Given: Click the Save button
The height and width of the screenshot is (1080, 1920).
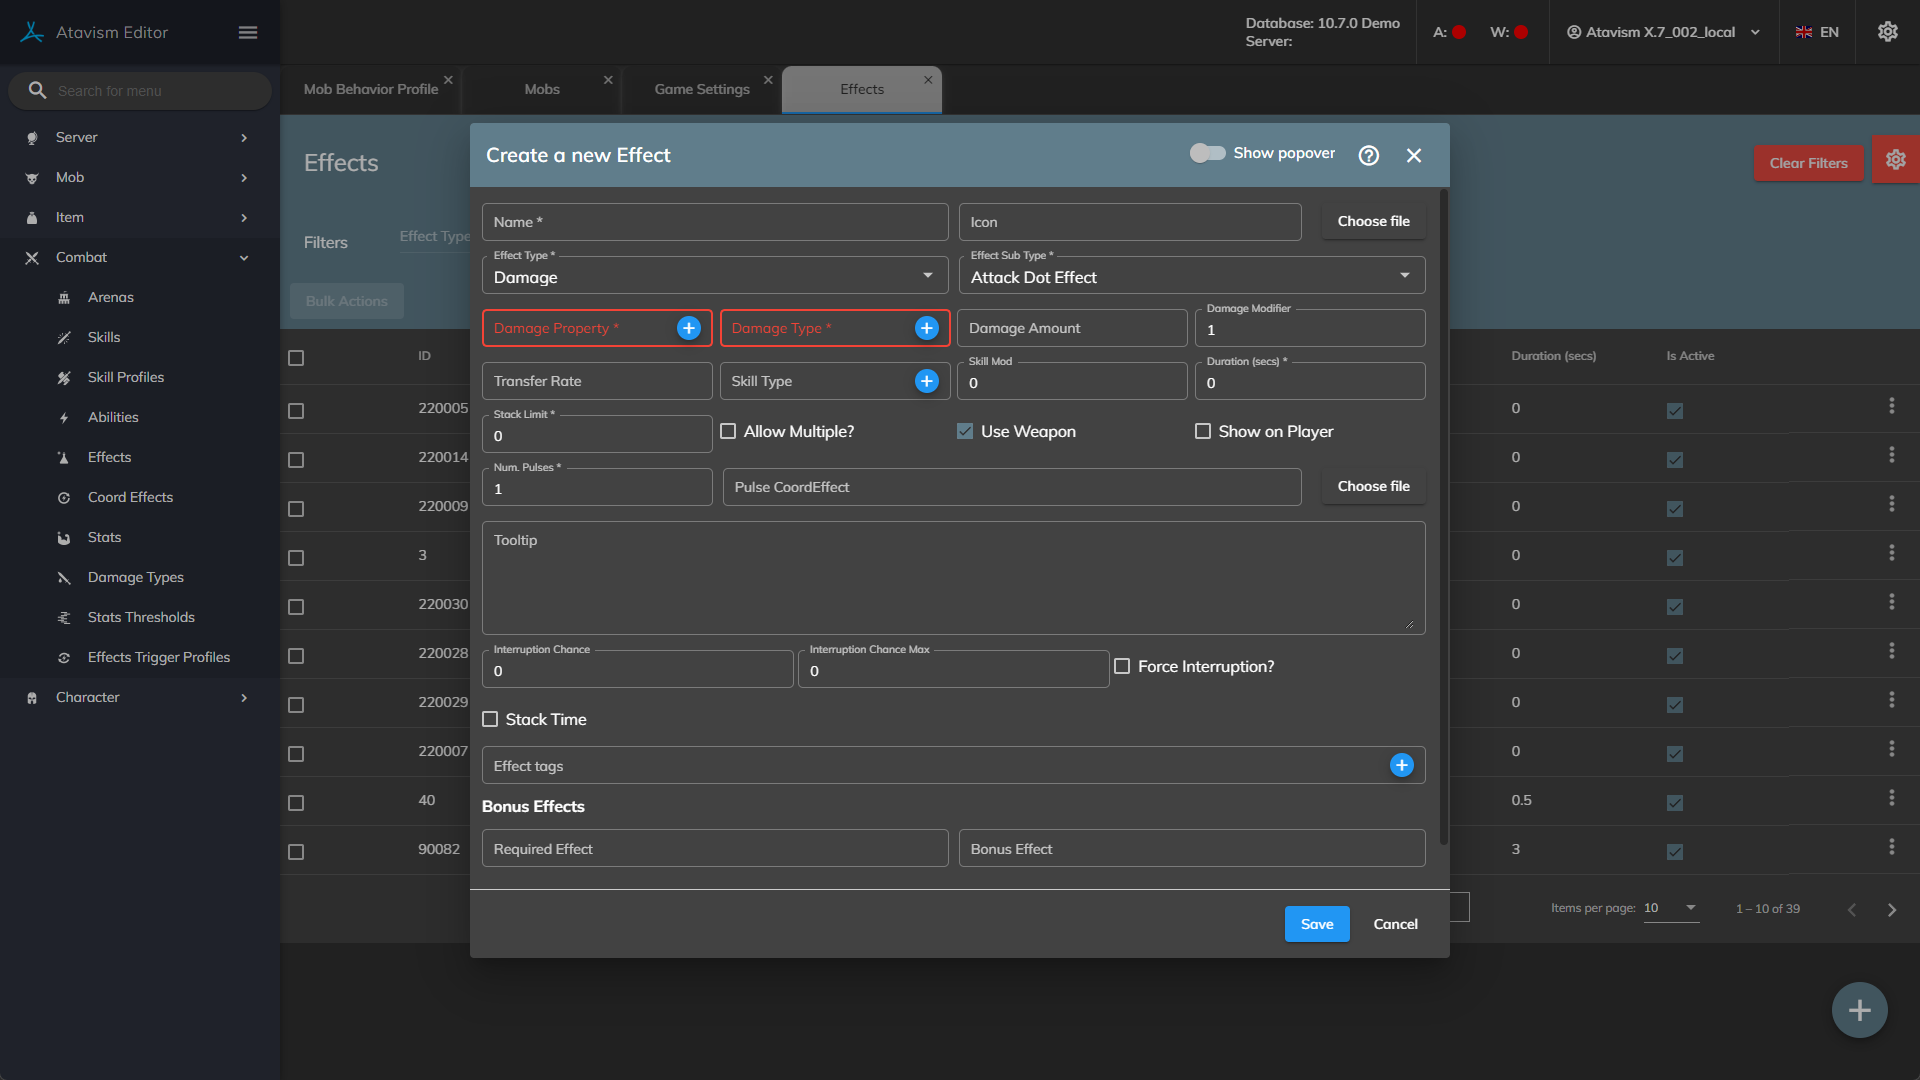Looking at the screenshot, I should pos(1316,924).
